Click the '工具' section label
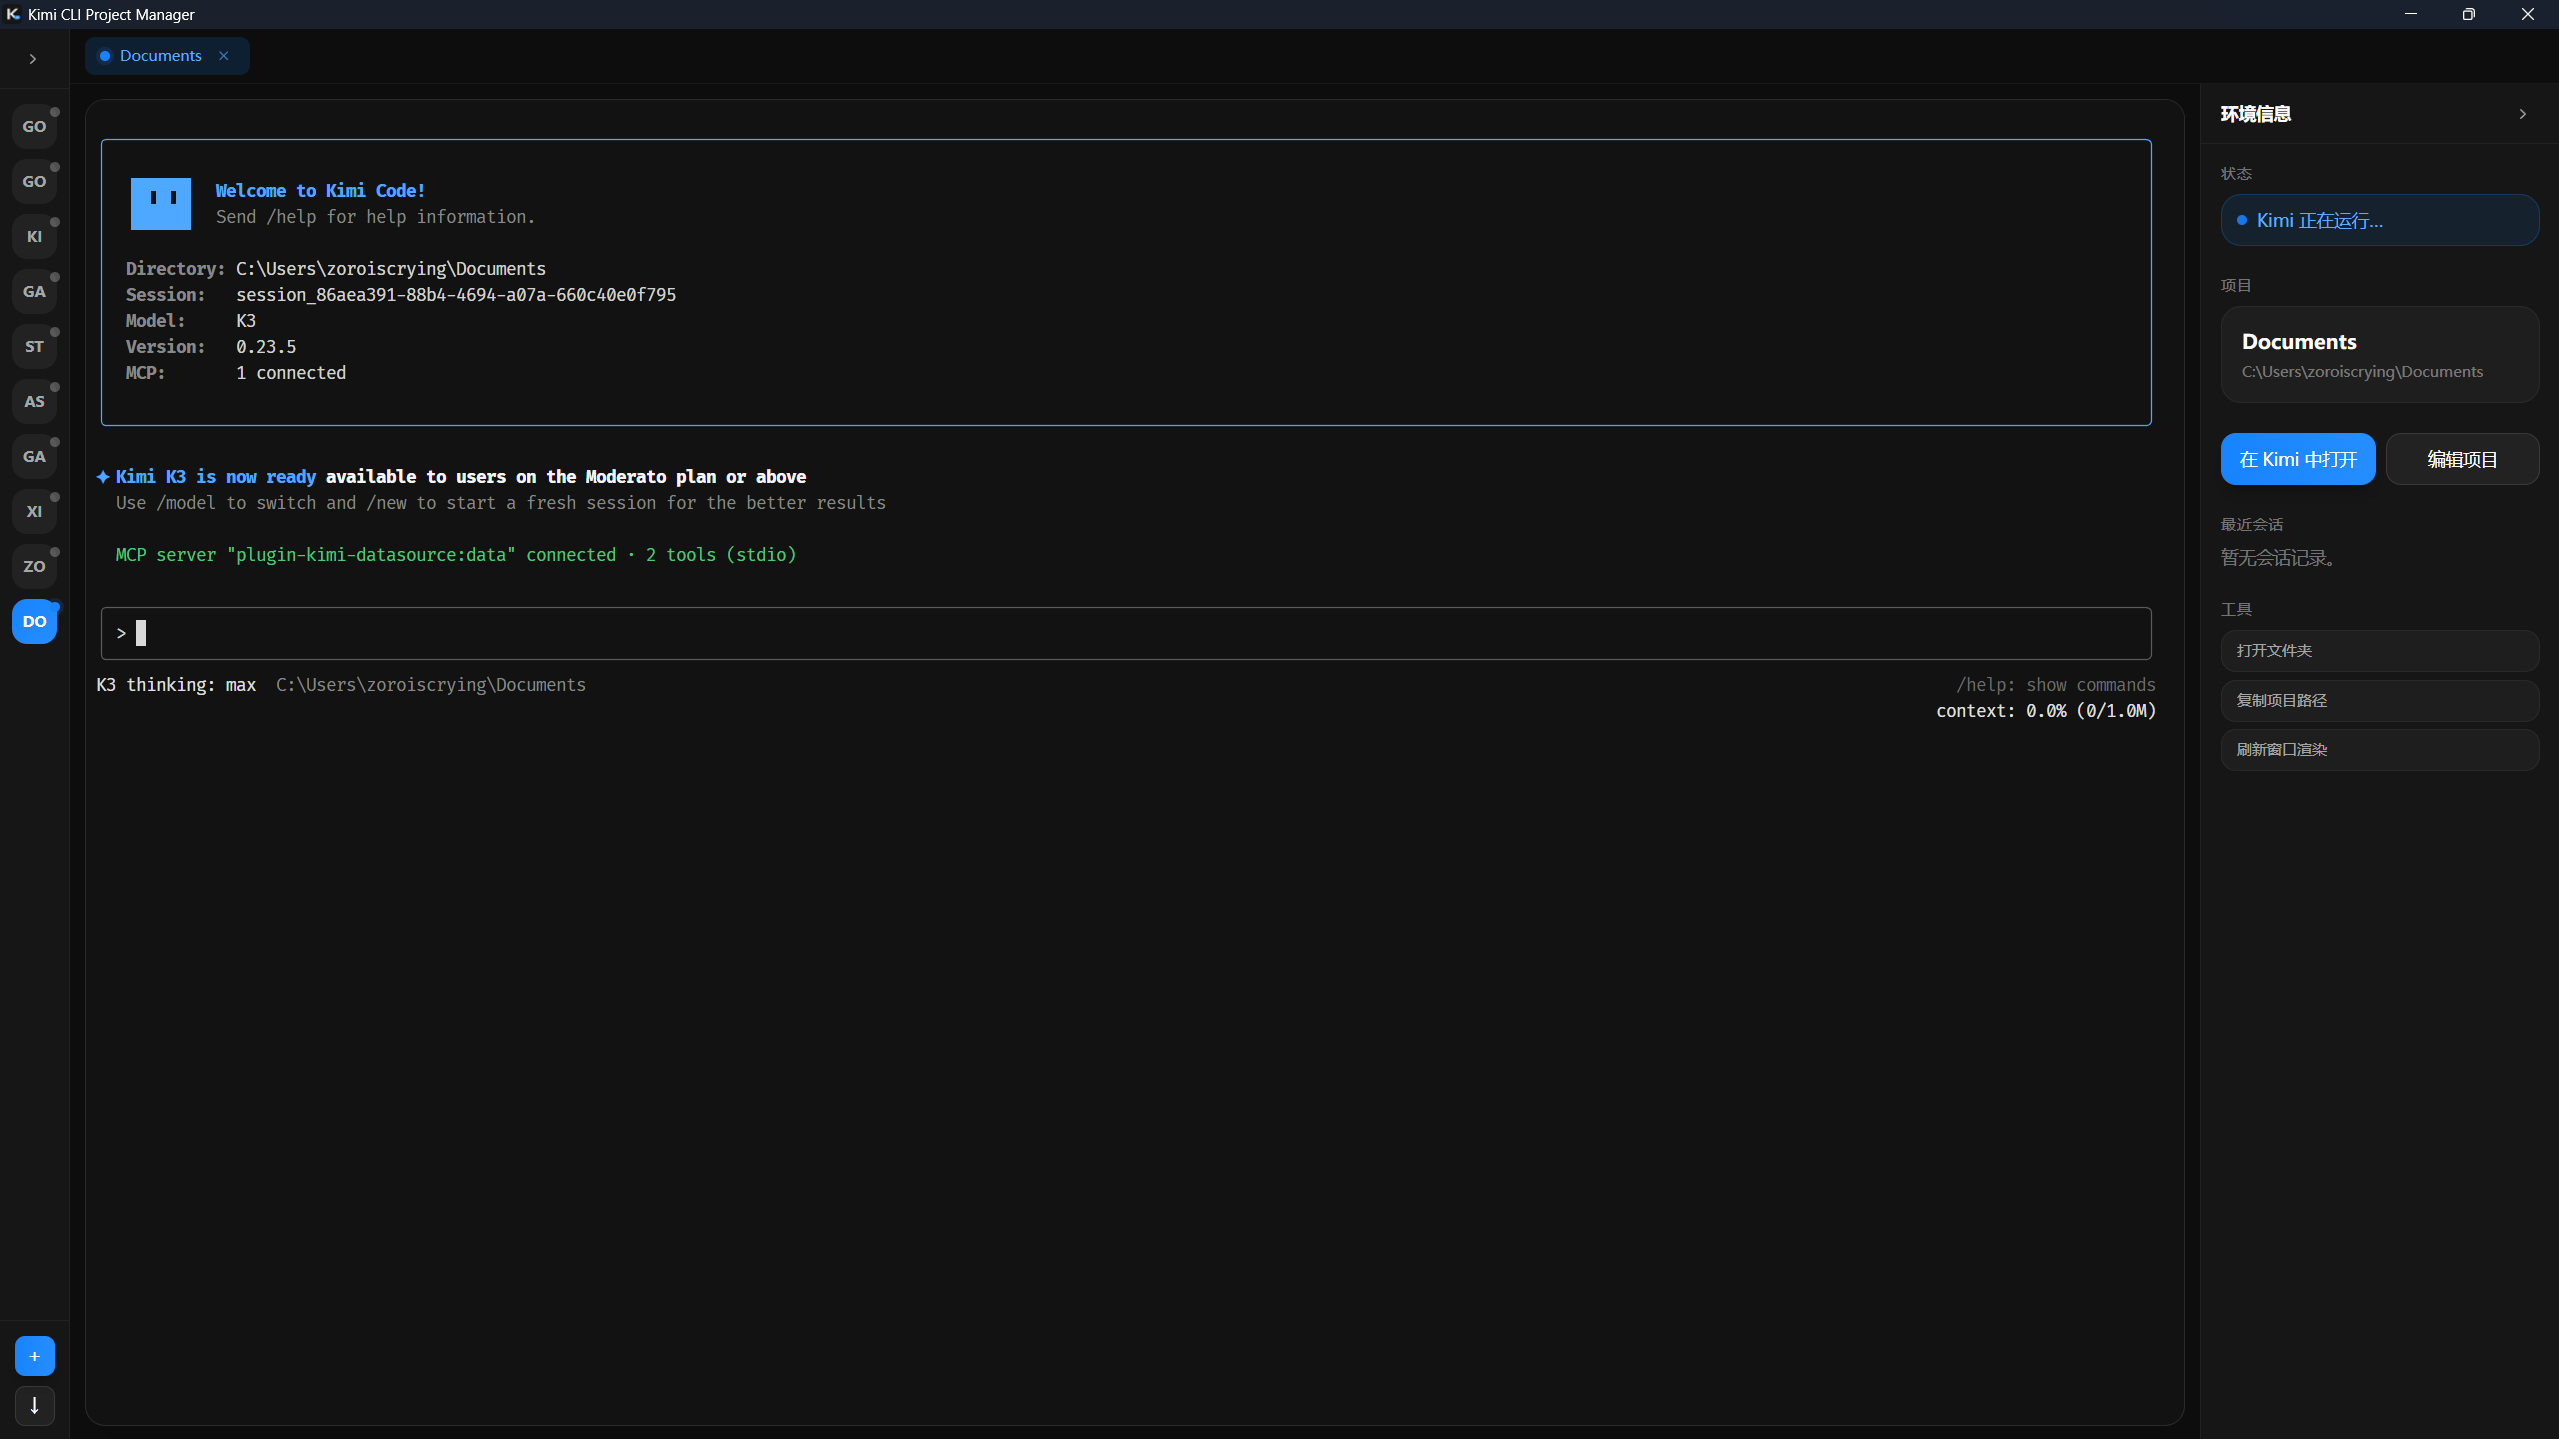Image resolution: width=2559 pixels, height=1439 pixels. [x=2237, y=610]
